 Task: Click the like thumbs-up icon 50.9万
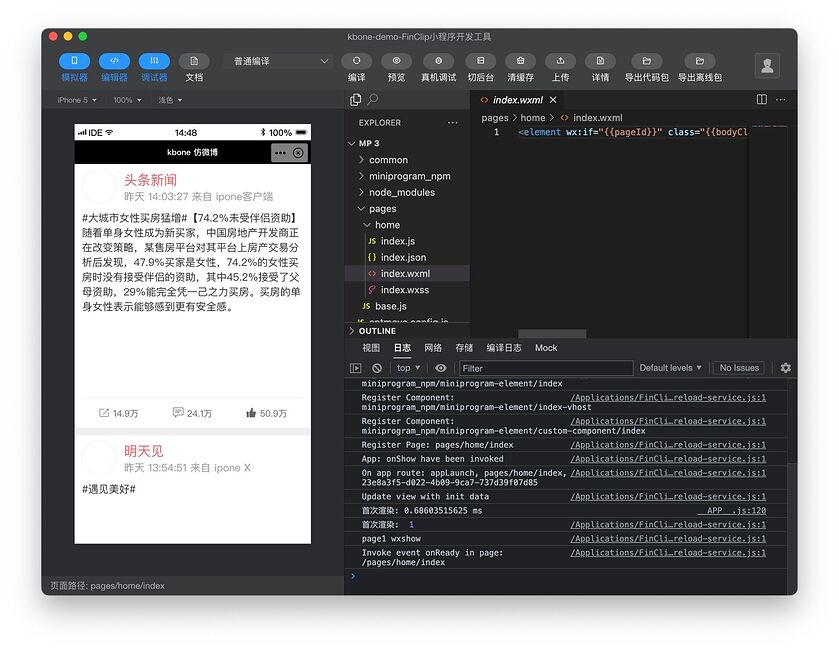pyautogui.click(x=251, y=412)
